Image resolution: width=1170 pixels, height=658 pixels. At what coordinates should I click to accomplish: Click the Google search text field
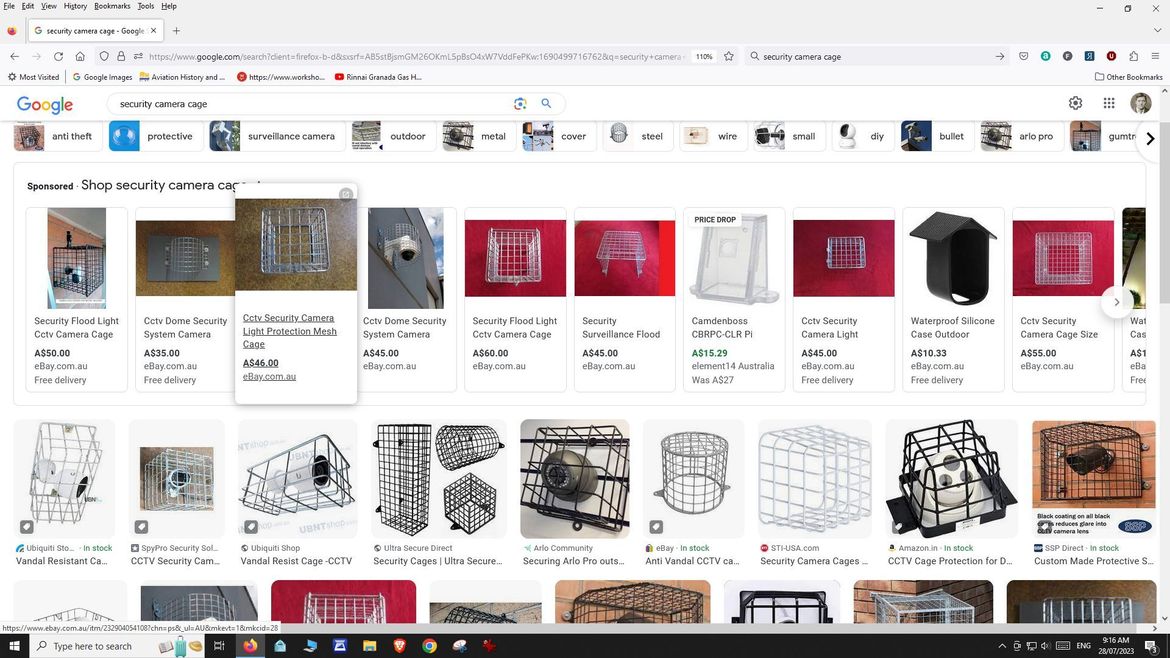[x=310, y=104]
